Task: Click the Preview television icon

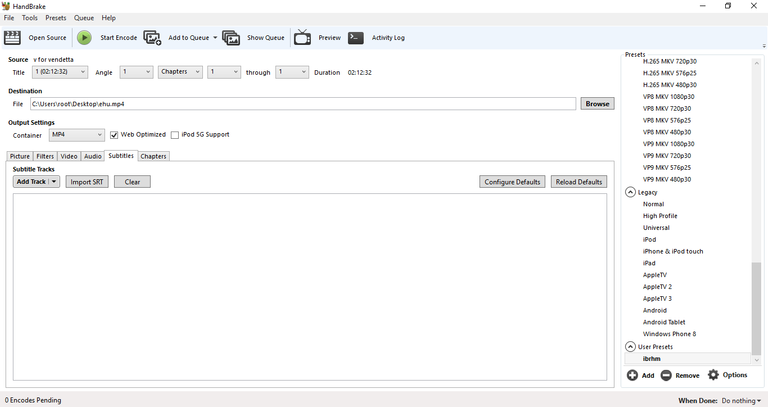Action: (302, 37)
